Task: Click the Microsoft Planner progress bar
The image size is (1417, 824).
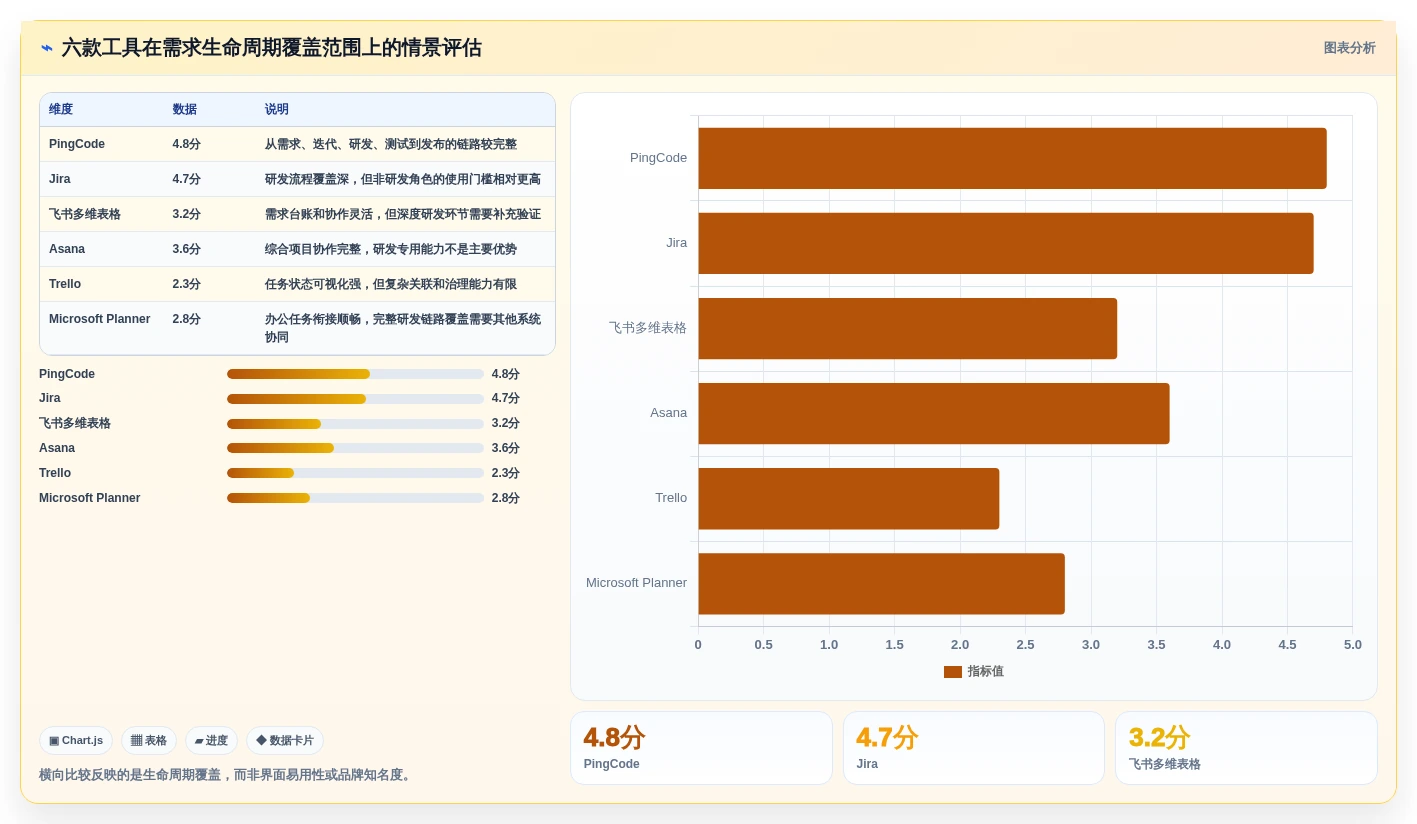Action: [355, 498]
